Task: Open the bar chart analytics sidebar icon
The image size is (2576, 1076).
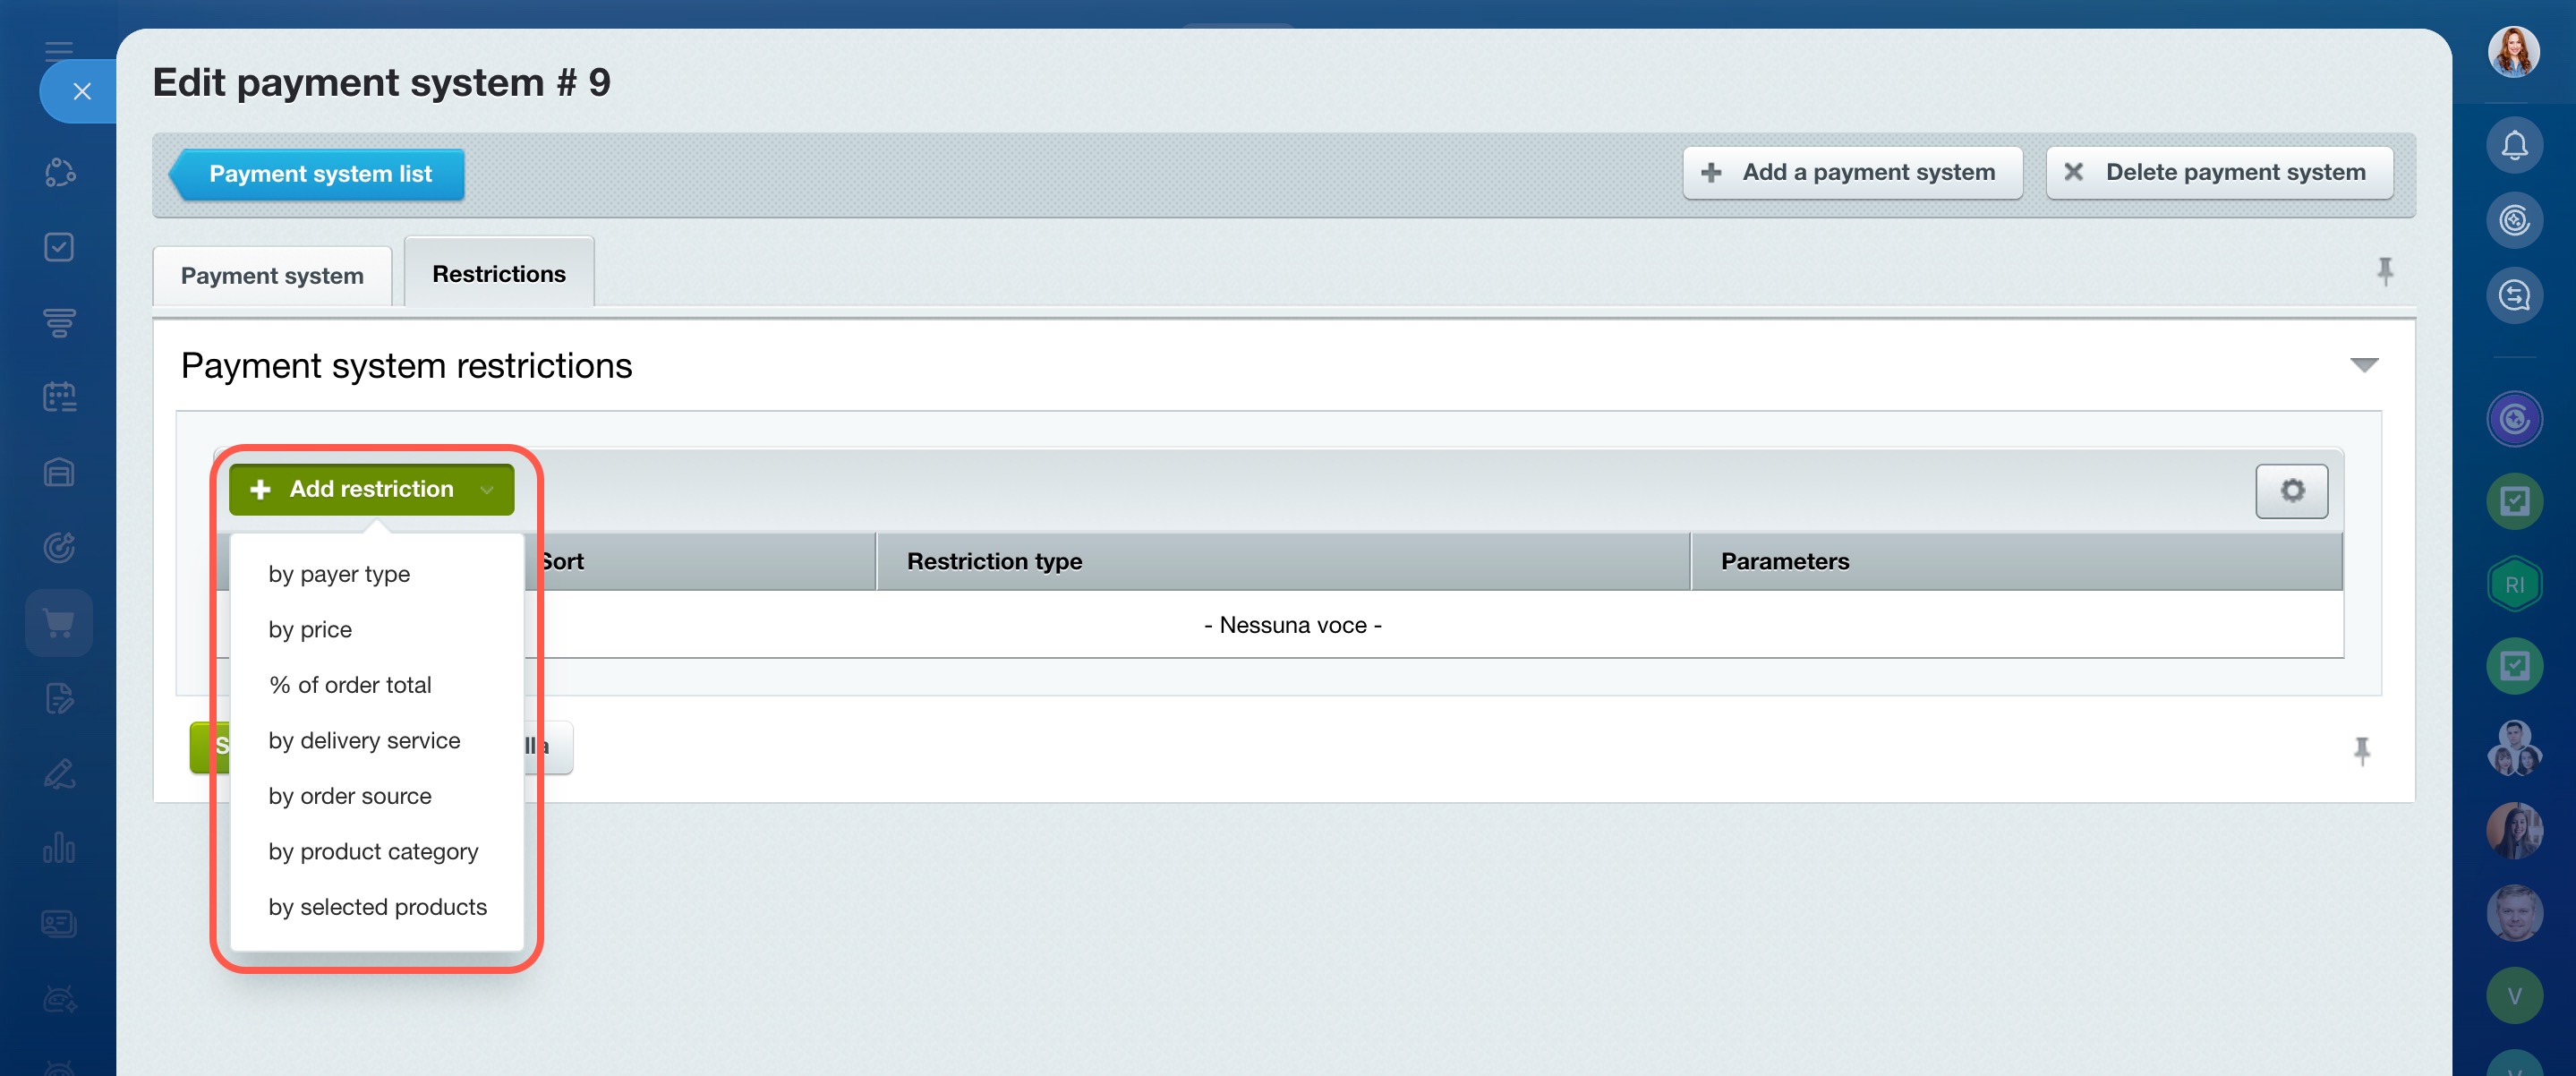Action: coord(59,848)
